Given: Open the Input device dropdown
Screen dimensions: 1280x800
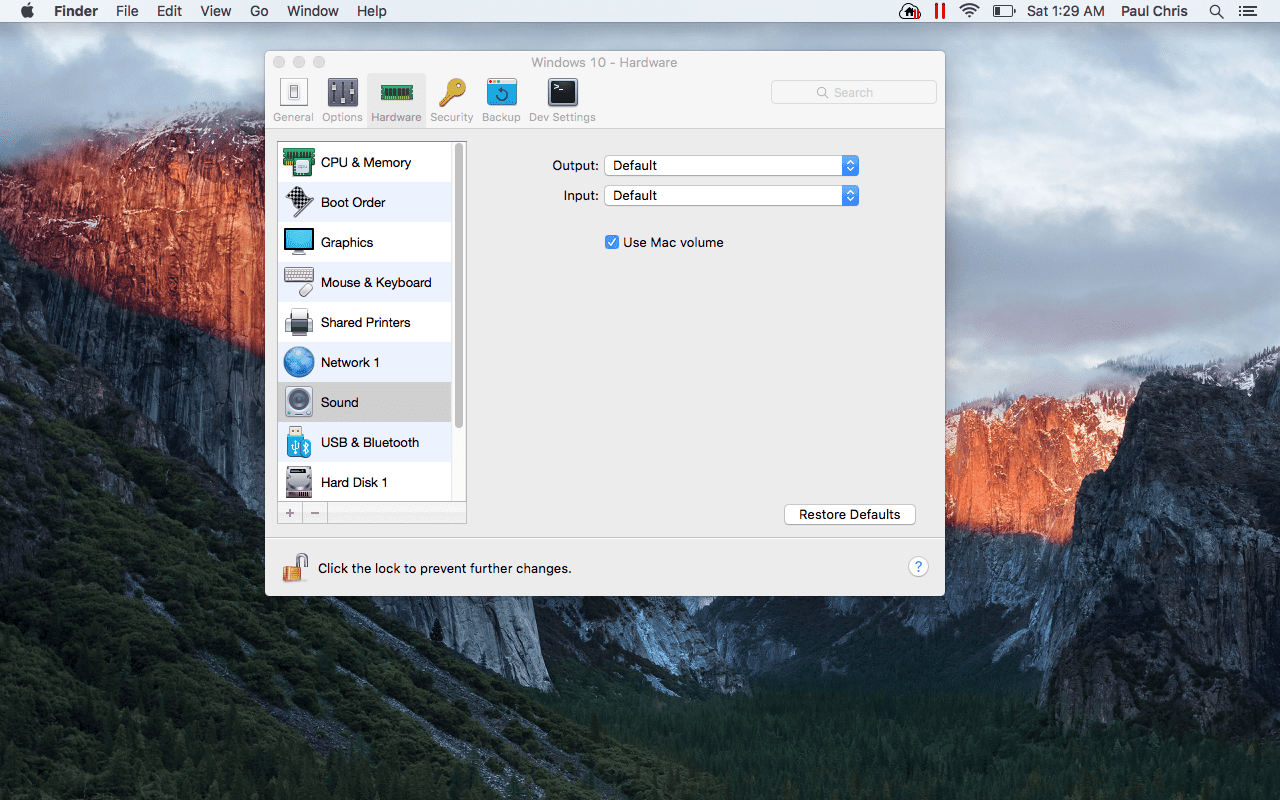Looking at the screenshot, I should tap(731, 195).
